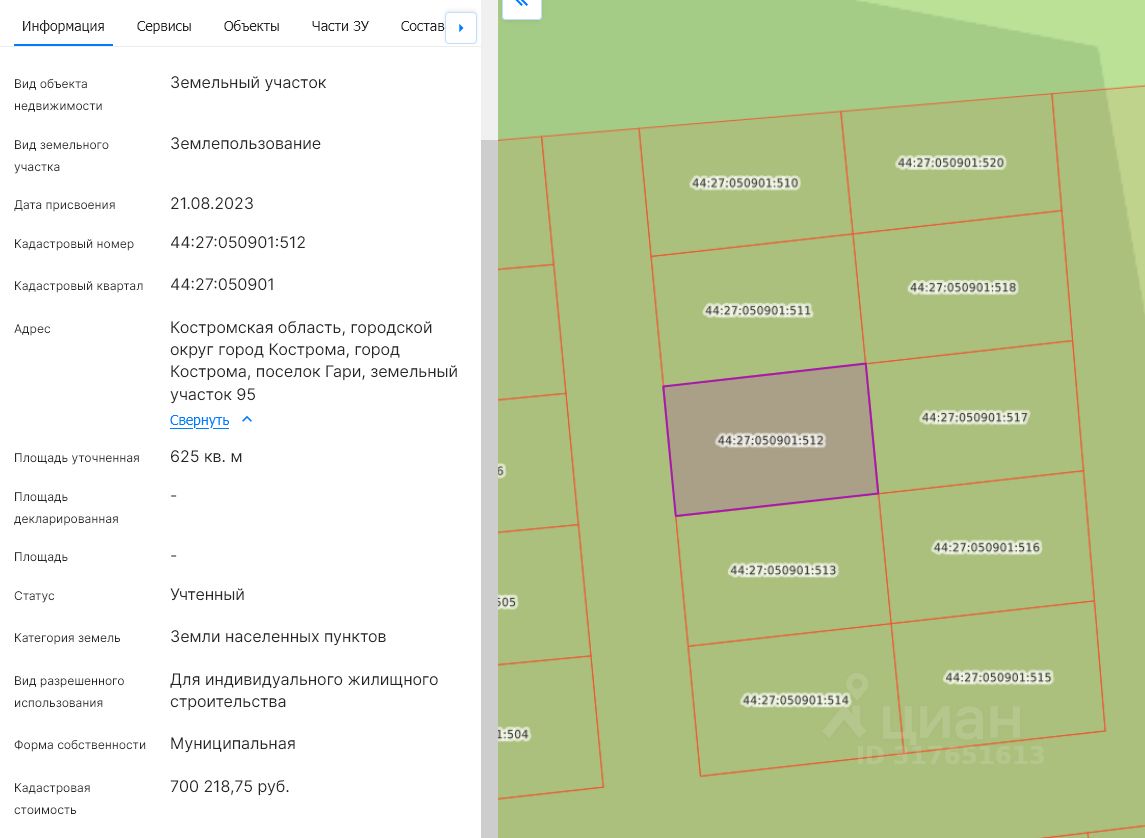Select highlighted parcel 44:27:050901:512 on map
The width and height of the screenshot is (1145, 838).
coord(770,440)
